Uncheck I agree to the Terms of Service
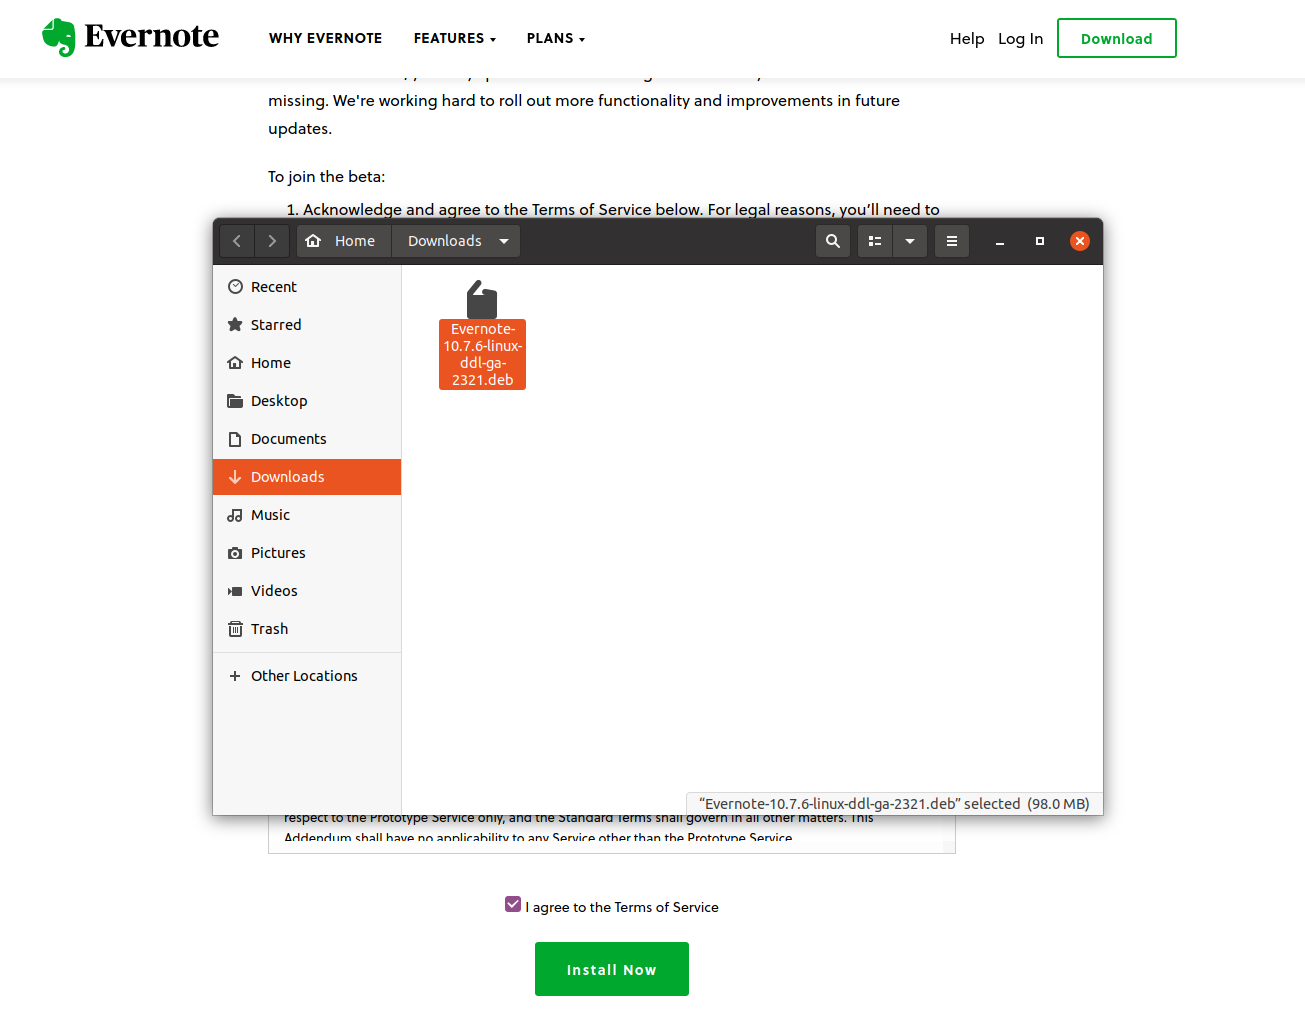The height and width of the screenshot is (1021, 1305). click(x=513, y=903)
